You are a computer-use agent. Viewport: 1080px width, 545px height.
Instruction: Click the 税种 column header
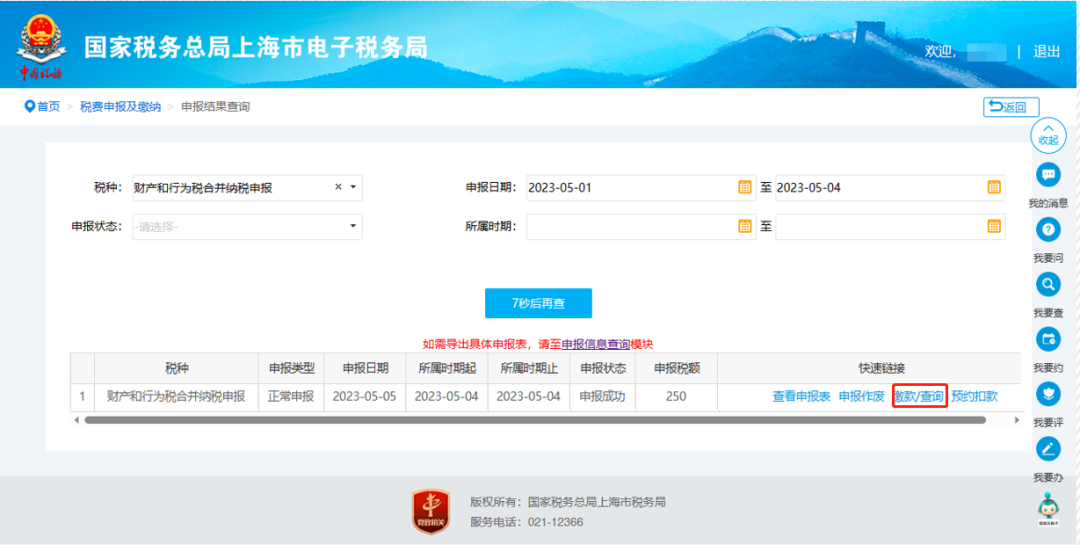176,369
